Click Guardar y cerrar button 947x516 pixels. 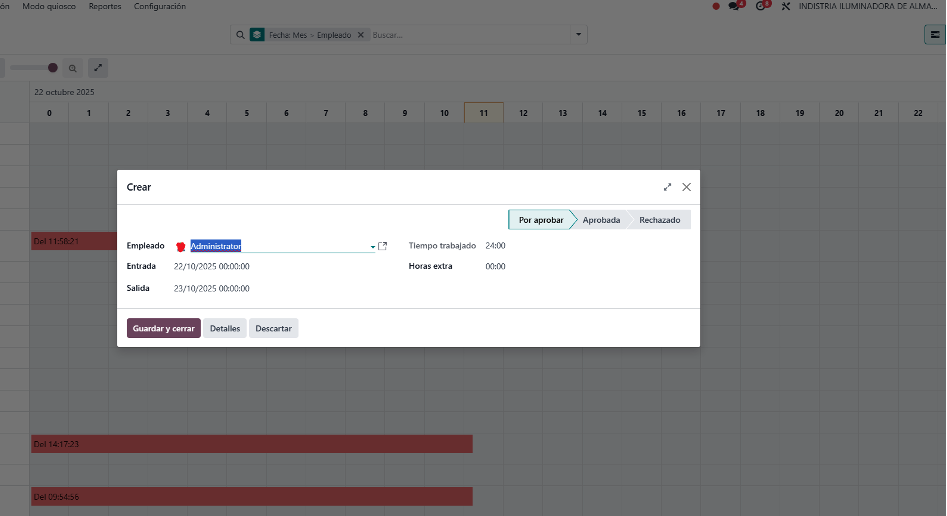coord(164,328)
